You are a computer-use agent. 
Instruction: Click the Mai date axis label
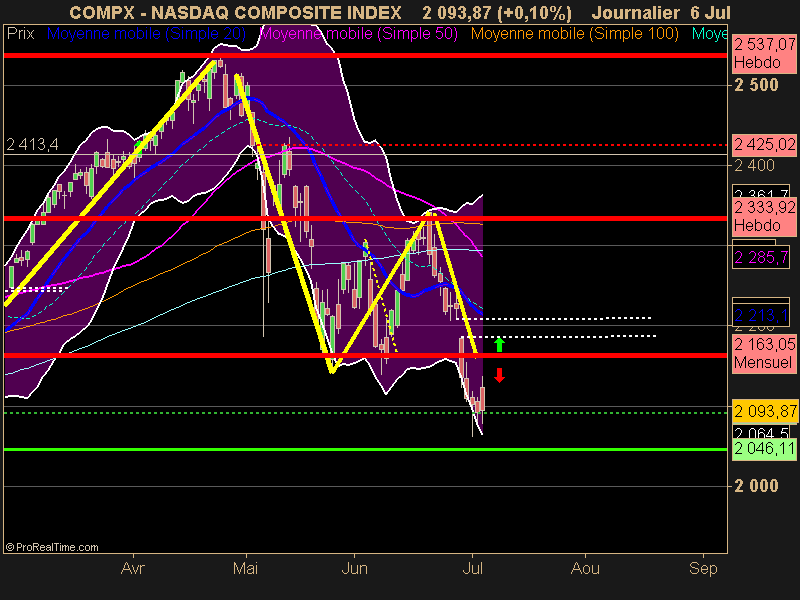click(x=245, y=568)
